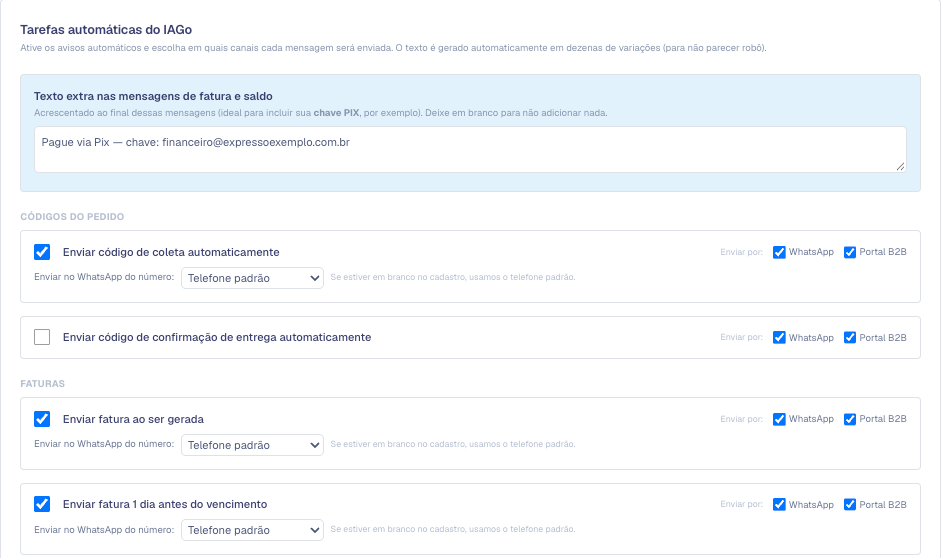
Task: Click "Enviar fatura ao ser gerada" label
Action: tap(133, 419)
